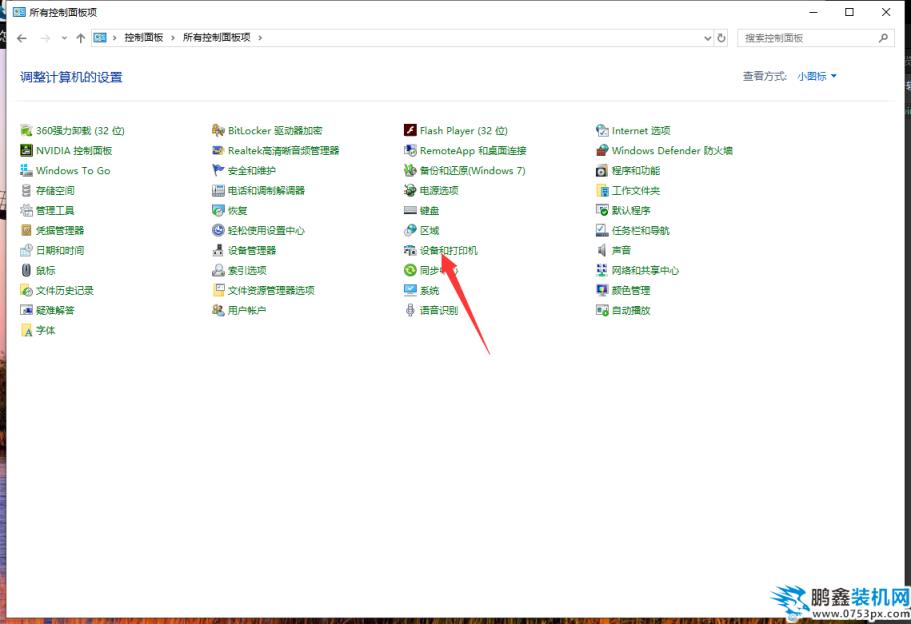Open the 疑难解答 link

tap(55, 310)
